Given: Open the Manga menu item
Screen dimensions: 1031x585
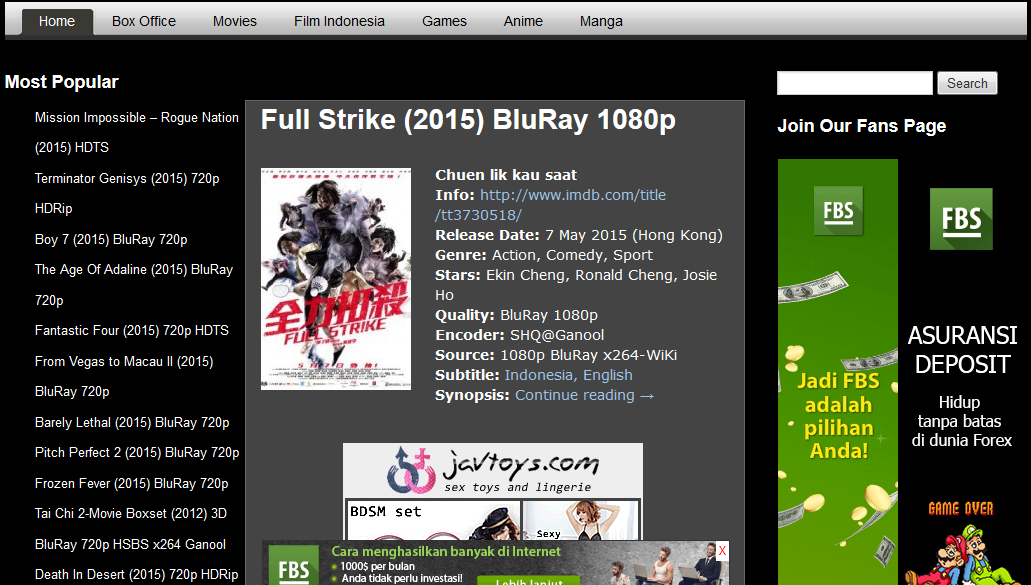Looking at the screenshot, I should point(601,21).
